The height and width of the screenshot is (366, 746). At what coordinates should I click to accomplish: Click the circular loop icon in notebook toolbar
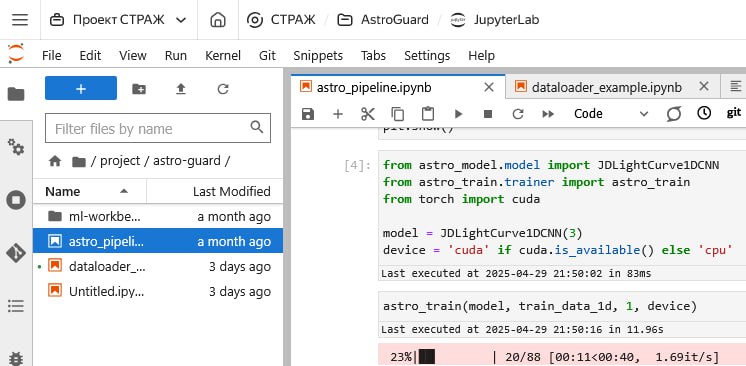click(x=674, y=114)
